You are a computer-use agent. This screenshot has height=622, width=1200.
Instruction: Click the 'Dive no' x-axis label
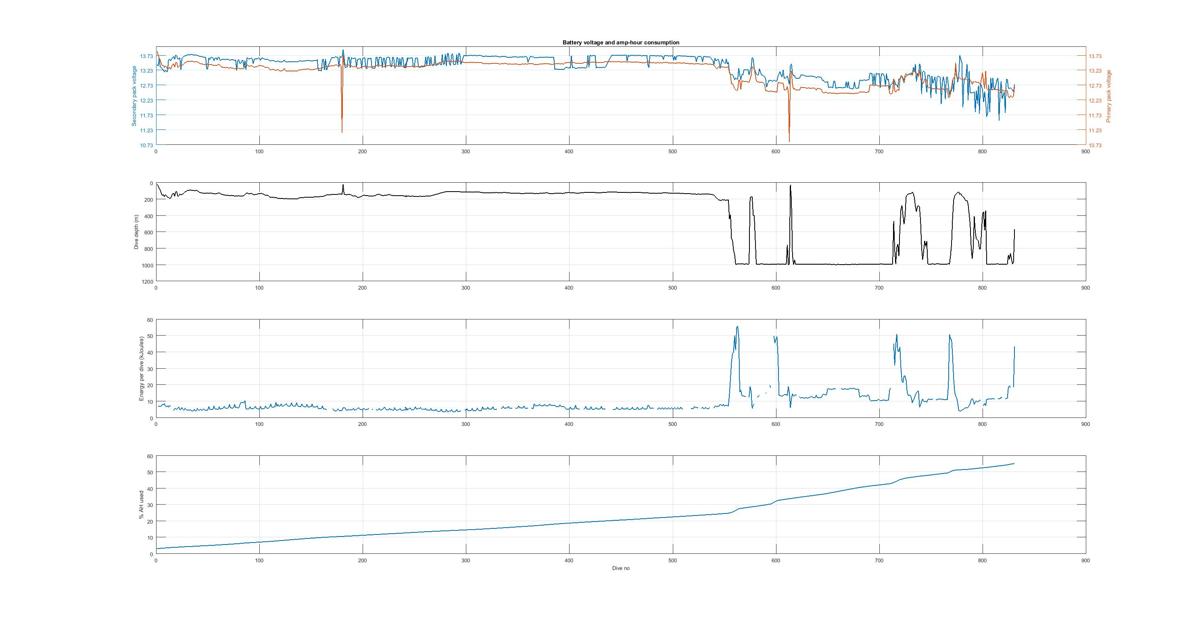click(621, 568)
